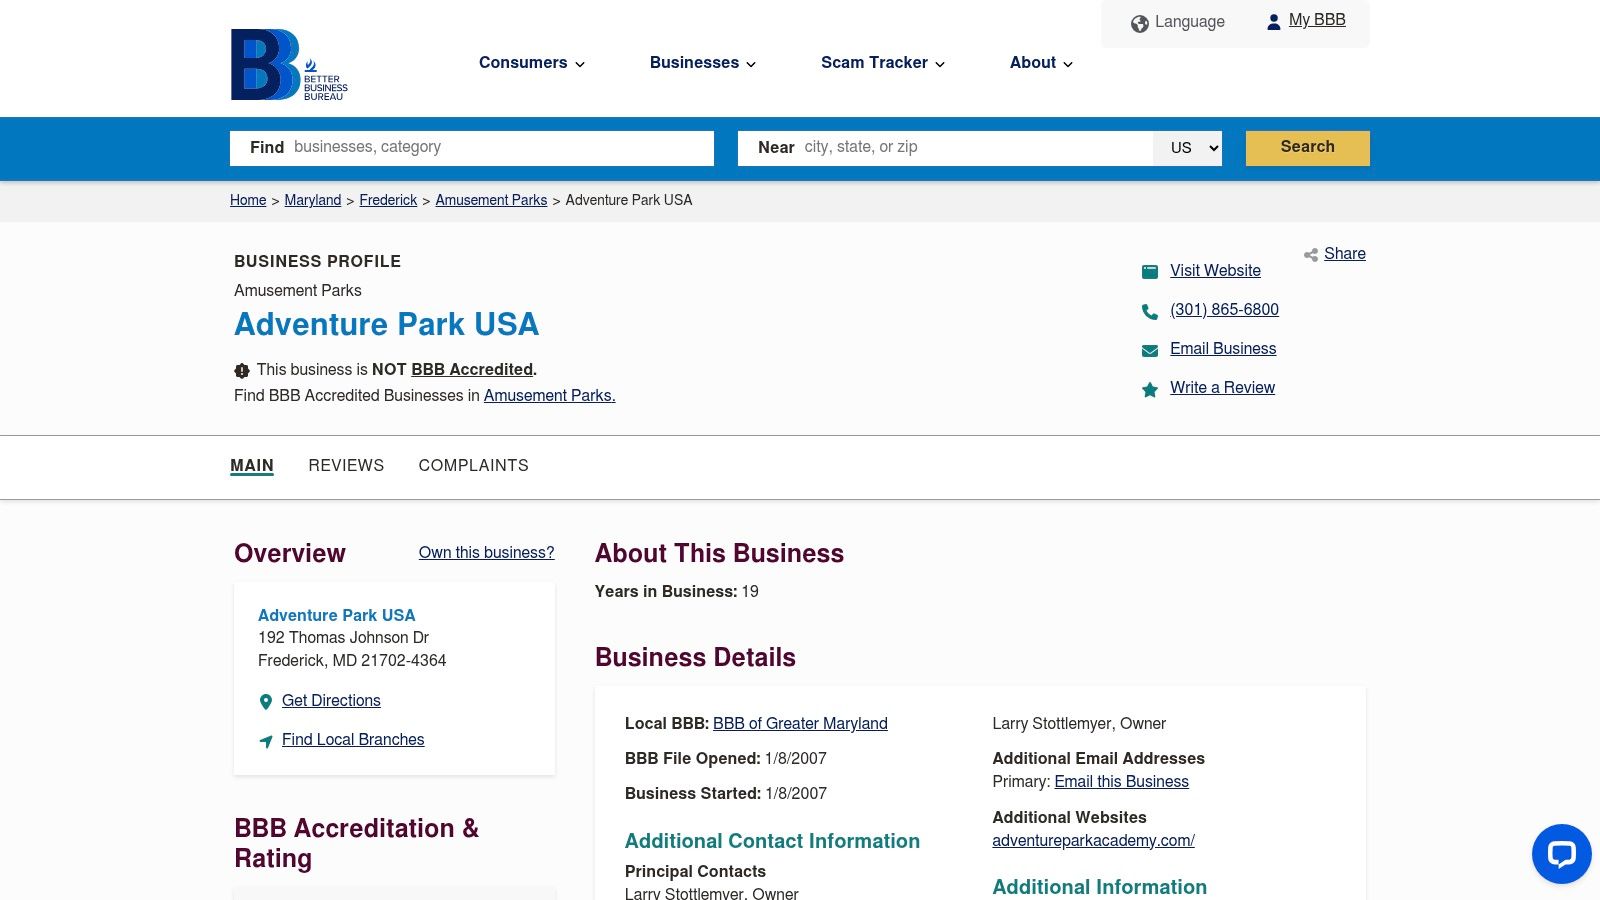Screen dimensions: 1600x900
Task: Click the BBB File Opened: 1/8/2007 text
Action: (726, 759)
